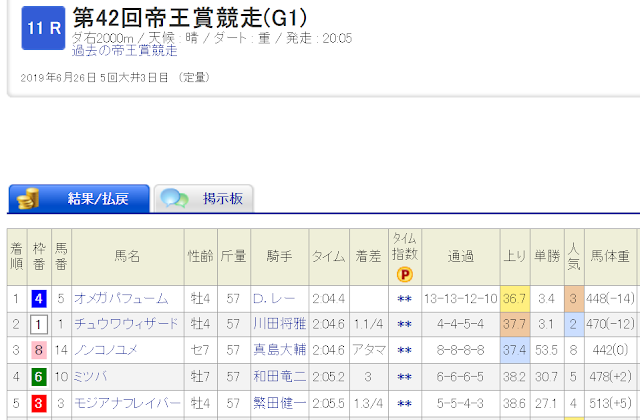The image size is (640, 420).
Task: Click passing order 5-5-4-3
Action: pyautogui.click(x=460, y=404)
